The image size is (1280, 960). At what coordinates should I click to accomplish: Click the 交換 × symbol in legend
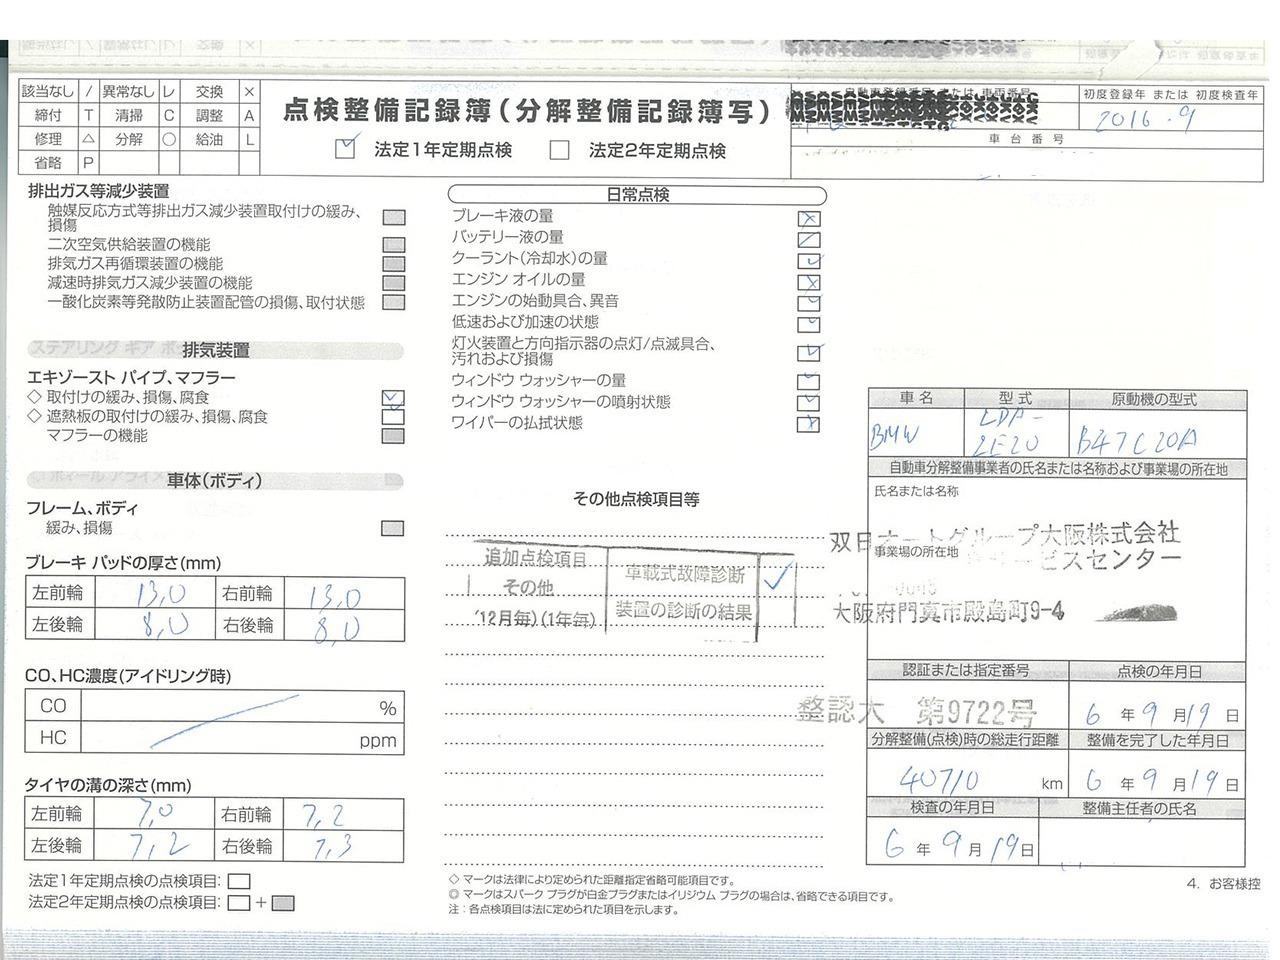click(x=249, y=92)
